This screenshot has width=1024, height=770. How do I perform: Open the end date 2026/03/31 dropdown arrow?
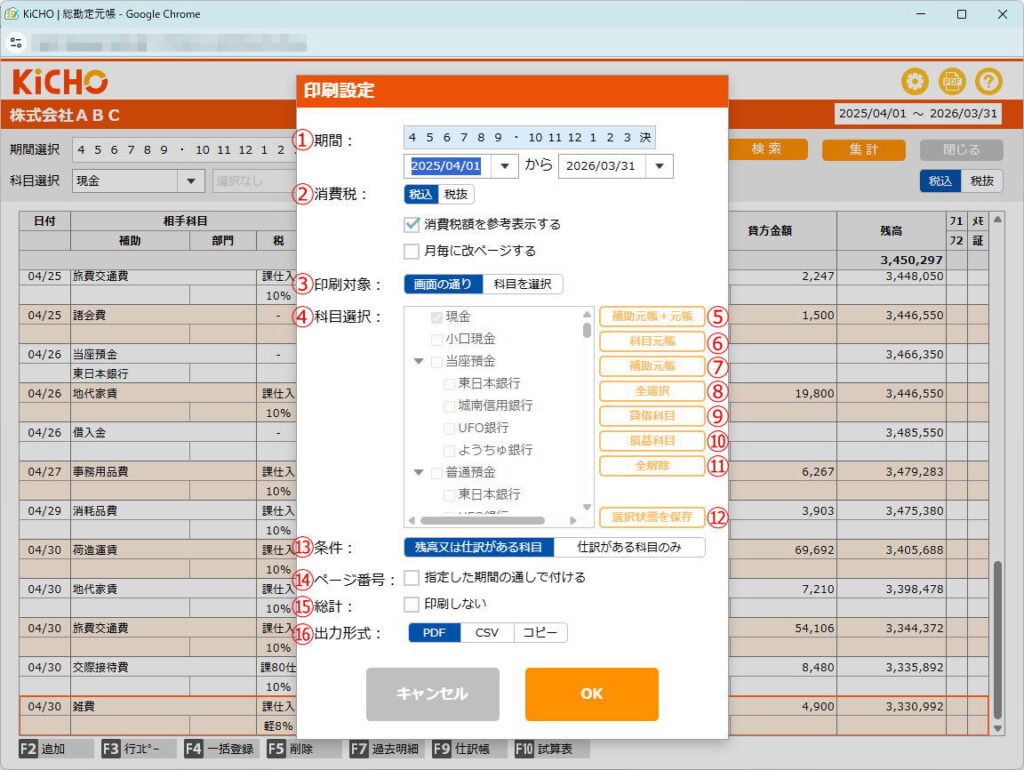(x=659, y=166)
